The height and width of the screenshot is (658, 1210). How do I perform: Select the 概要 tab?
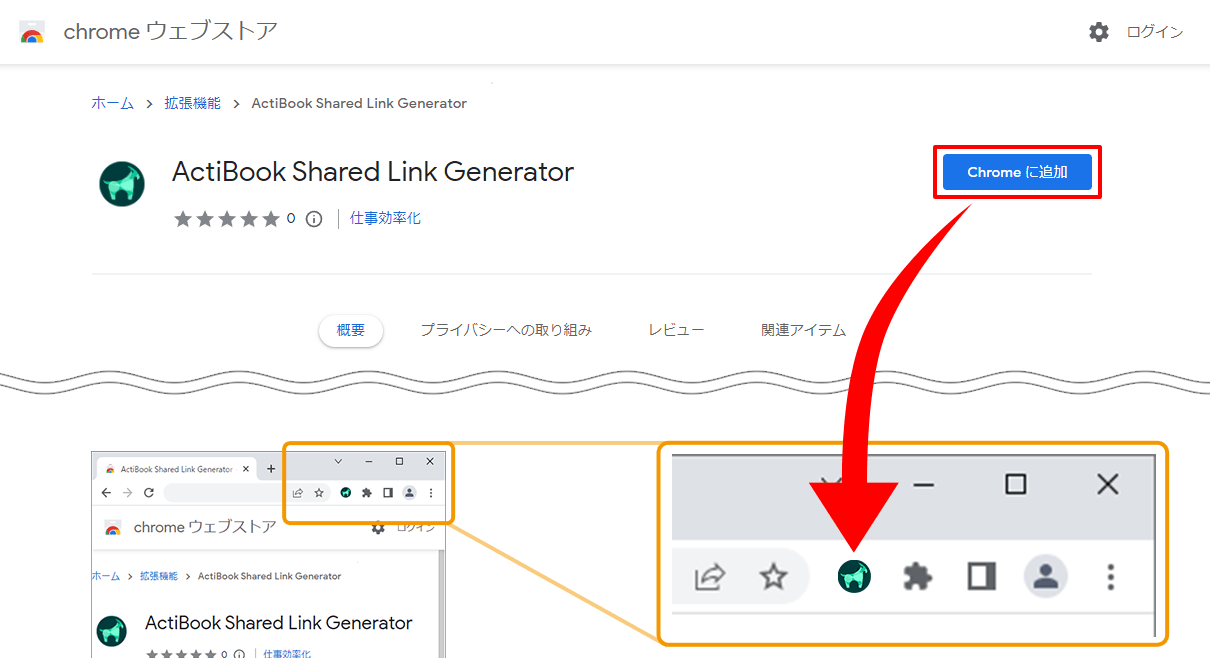351,330
